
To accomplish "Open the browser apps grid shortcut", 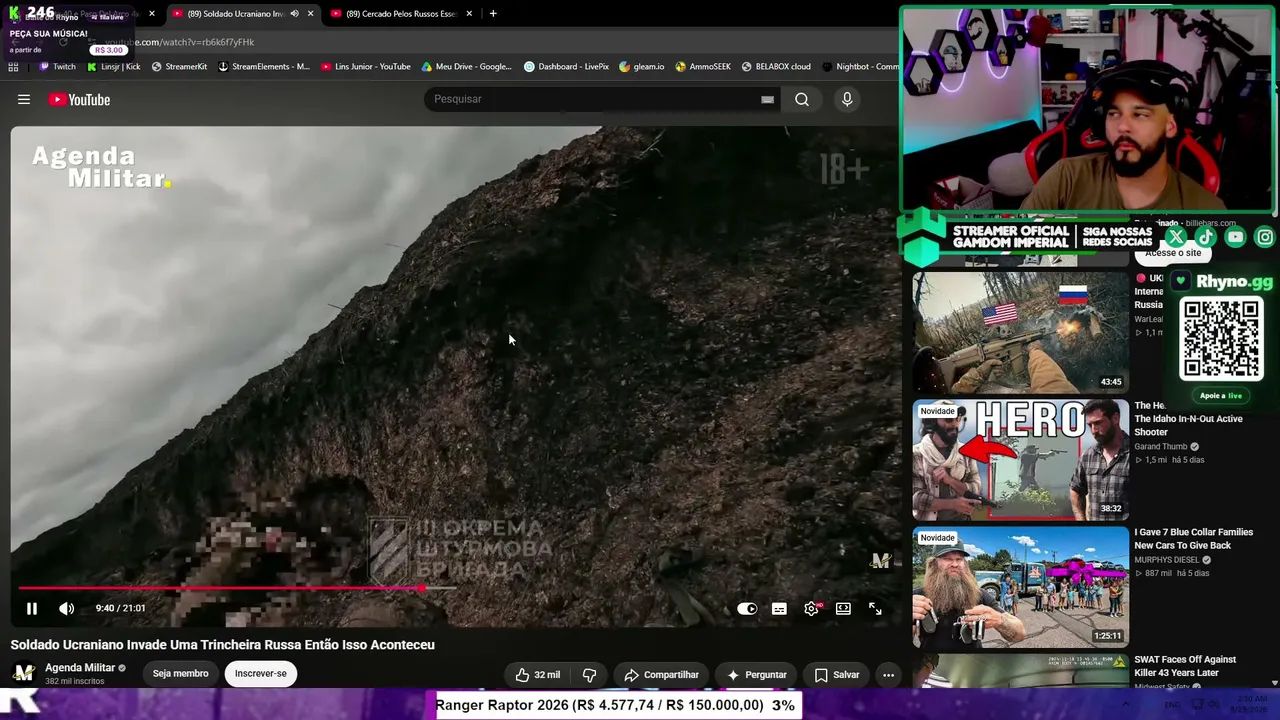I will [13, 67].
